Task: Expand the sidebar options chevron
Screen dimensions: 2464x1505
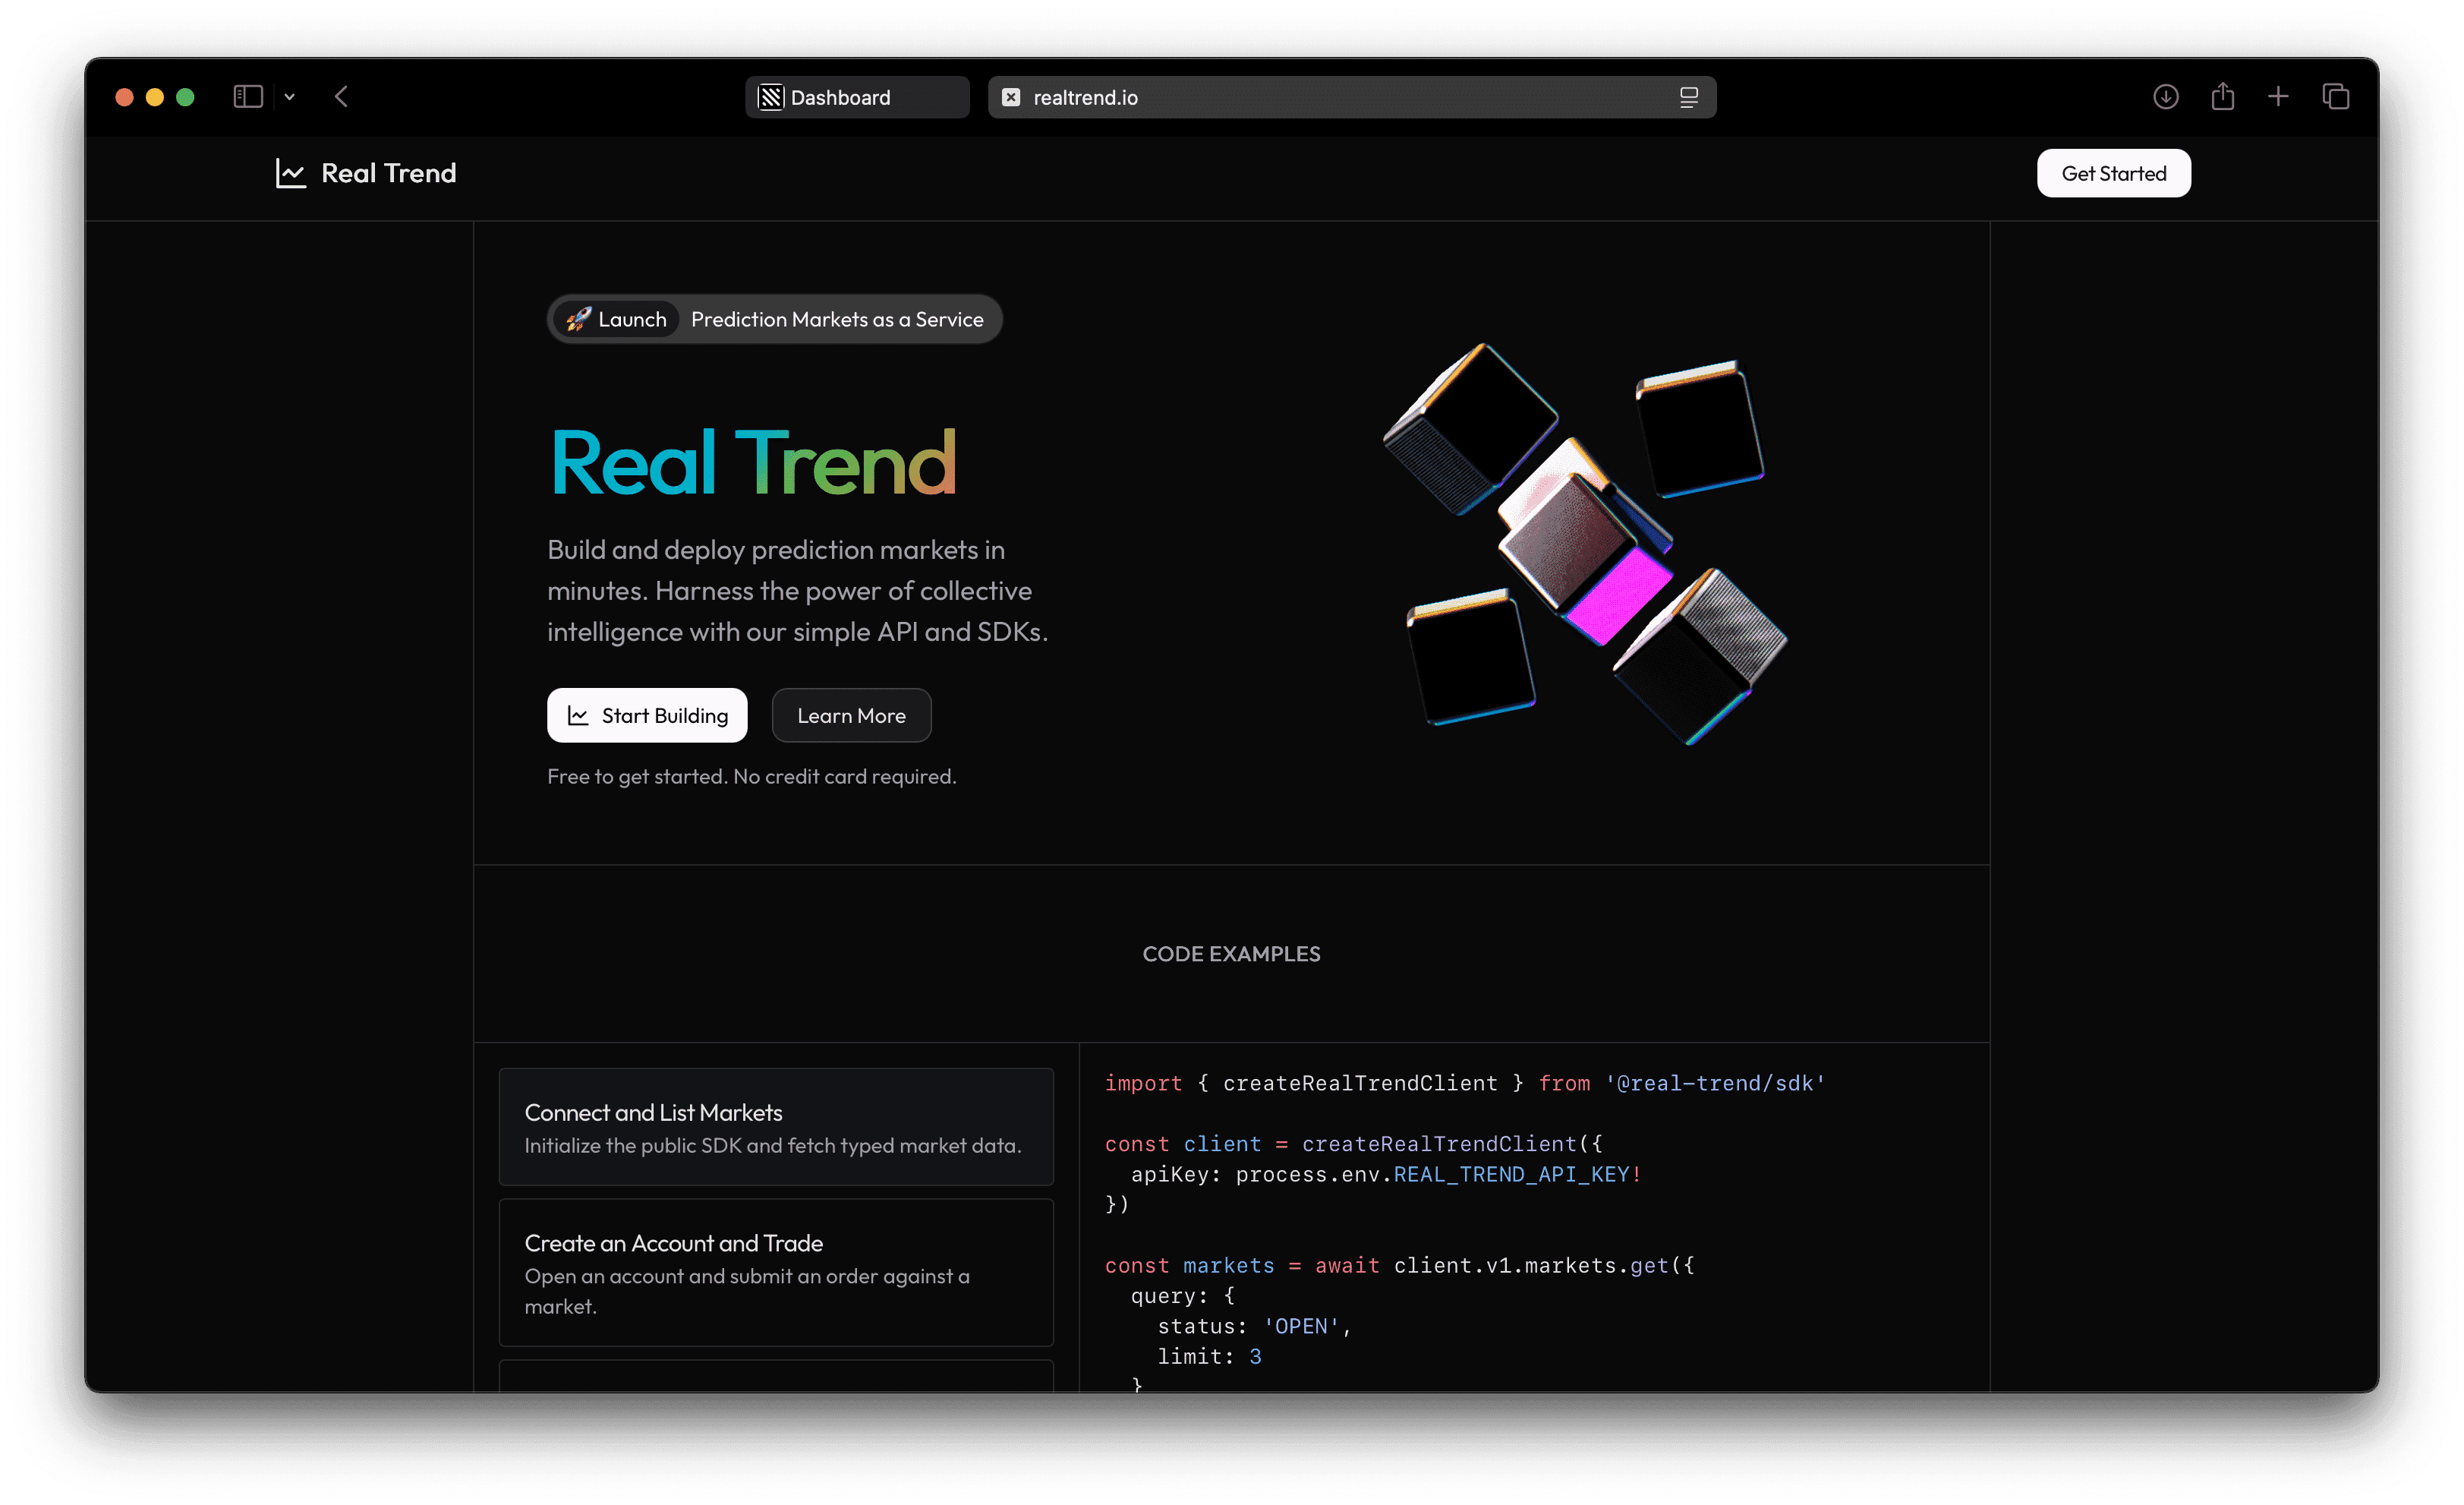Action: click(x=290, y=96)
